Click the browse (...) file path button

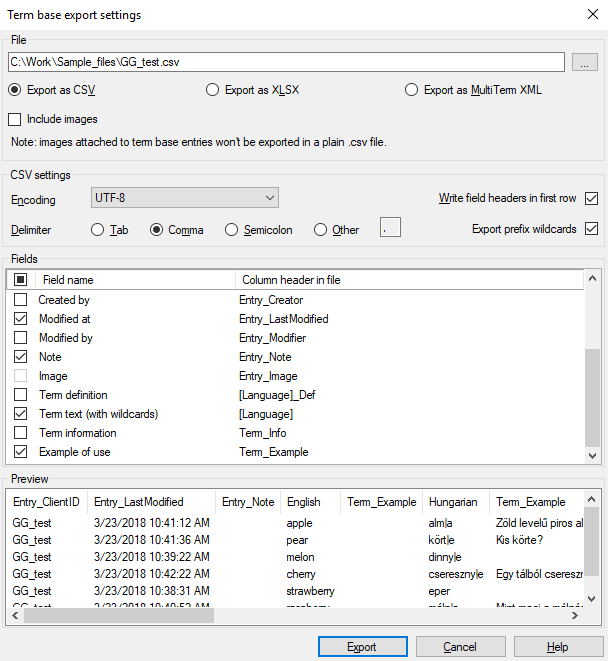pos(584,62)
